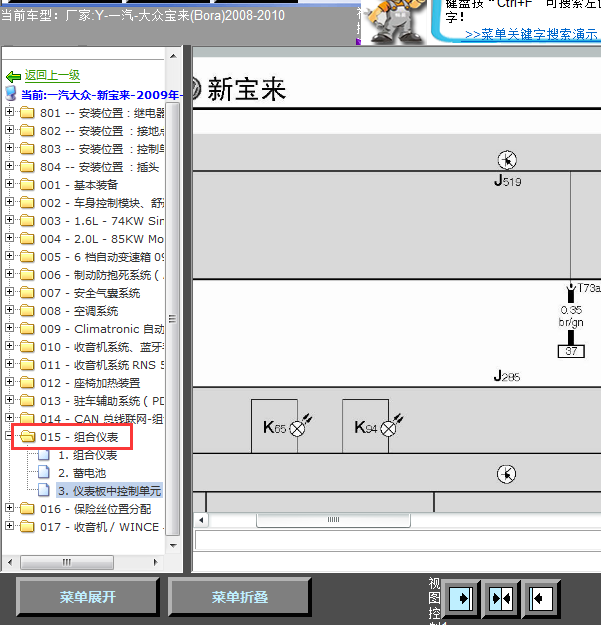
Task: Click the folder icon beside 017 收音机
Action: tap(27, 527)
